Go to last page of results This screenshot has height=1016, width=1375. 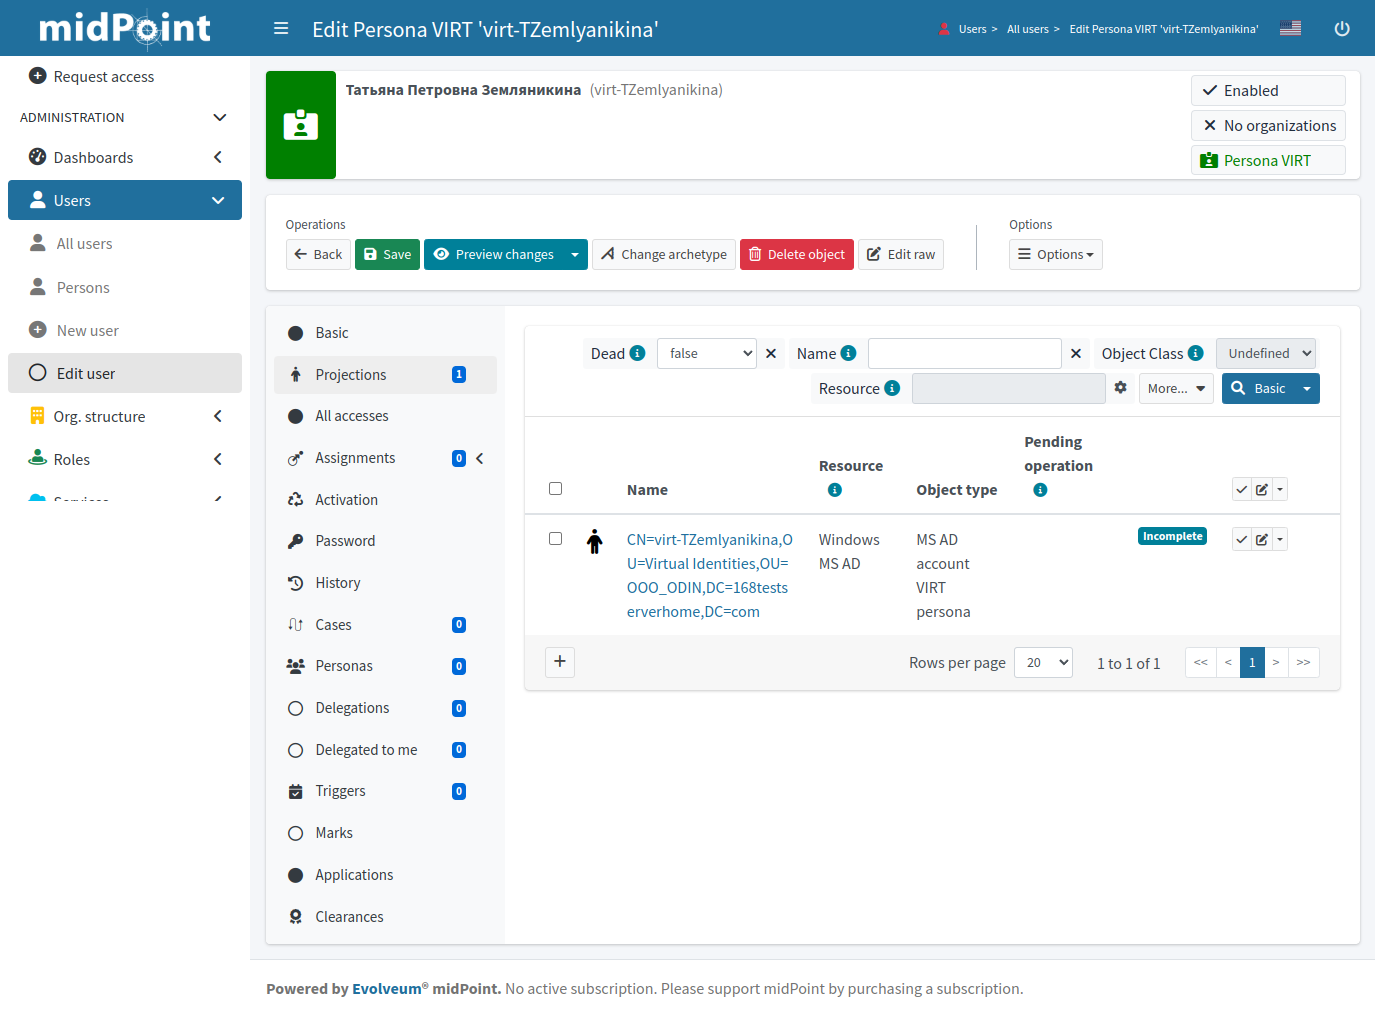pos(1303,662)
